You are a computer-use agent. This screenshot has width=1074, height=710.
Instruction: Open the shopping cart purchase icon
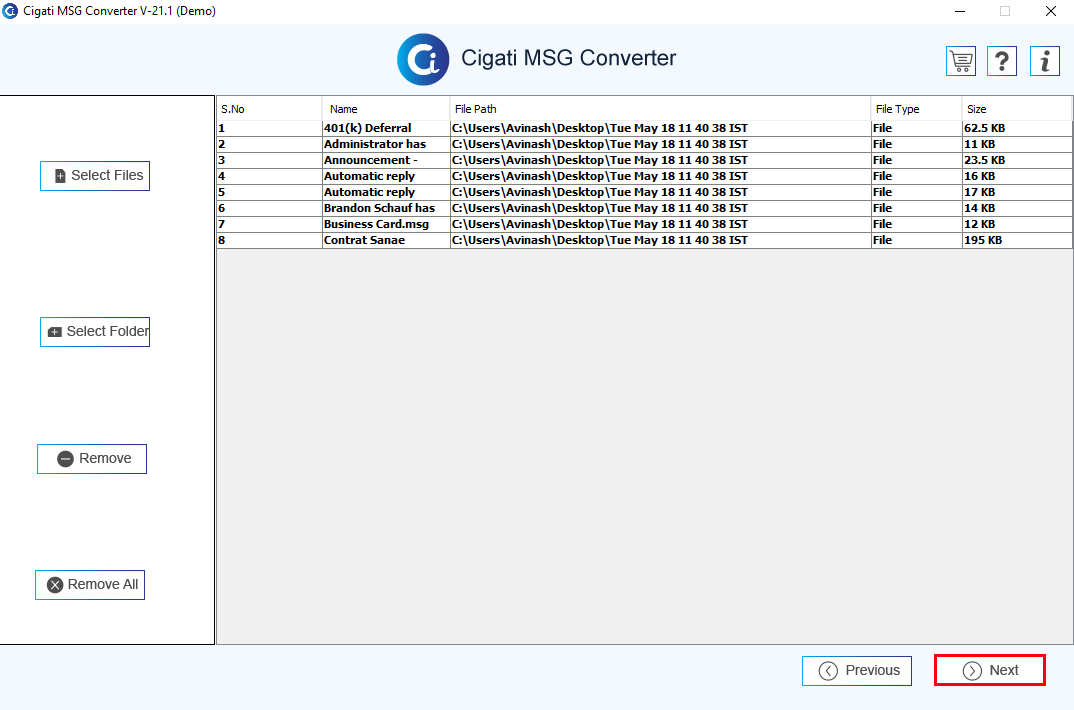click(x=960, y=61)
